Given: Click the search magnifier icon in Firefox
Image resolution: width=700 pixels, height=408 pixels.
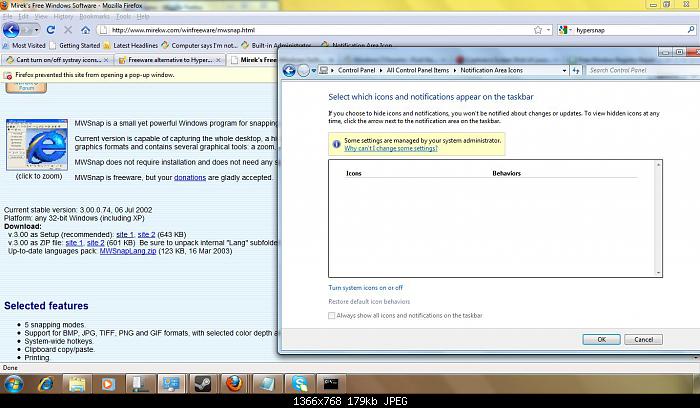Looking at the screenshot, I should pos(691,30).
